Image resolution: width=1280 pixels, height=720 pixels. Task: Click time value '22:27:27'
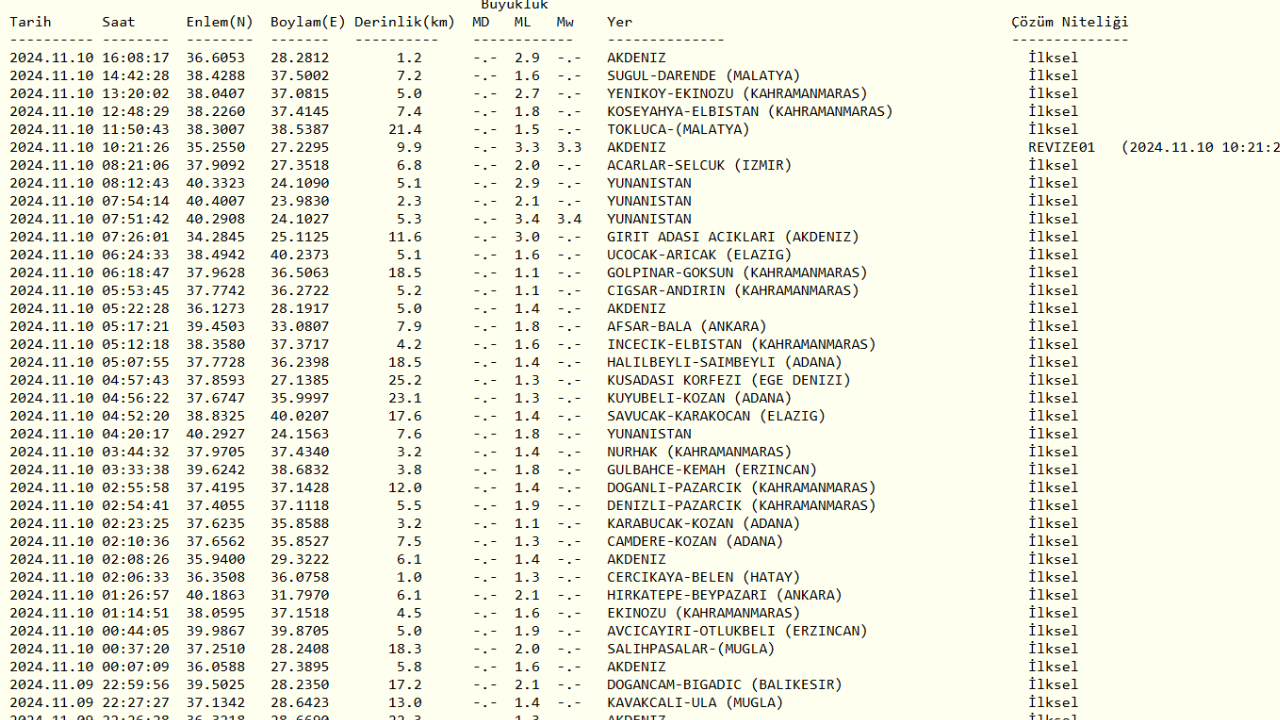click(x=136, y=704)
